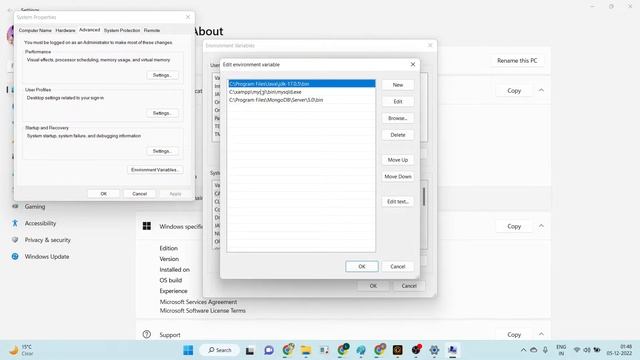This screenshot has width=640, height=360.
Task: Click Rename this PC button
Action: pyautogui.click(x=517, y=60)
